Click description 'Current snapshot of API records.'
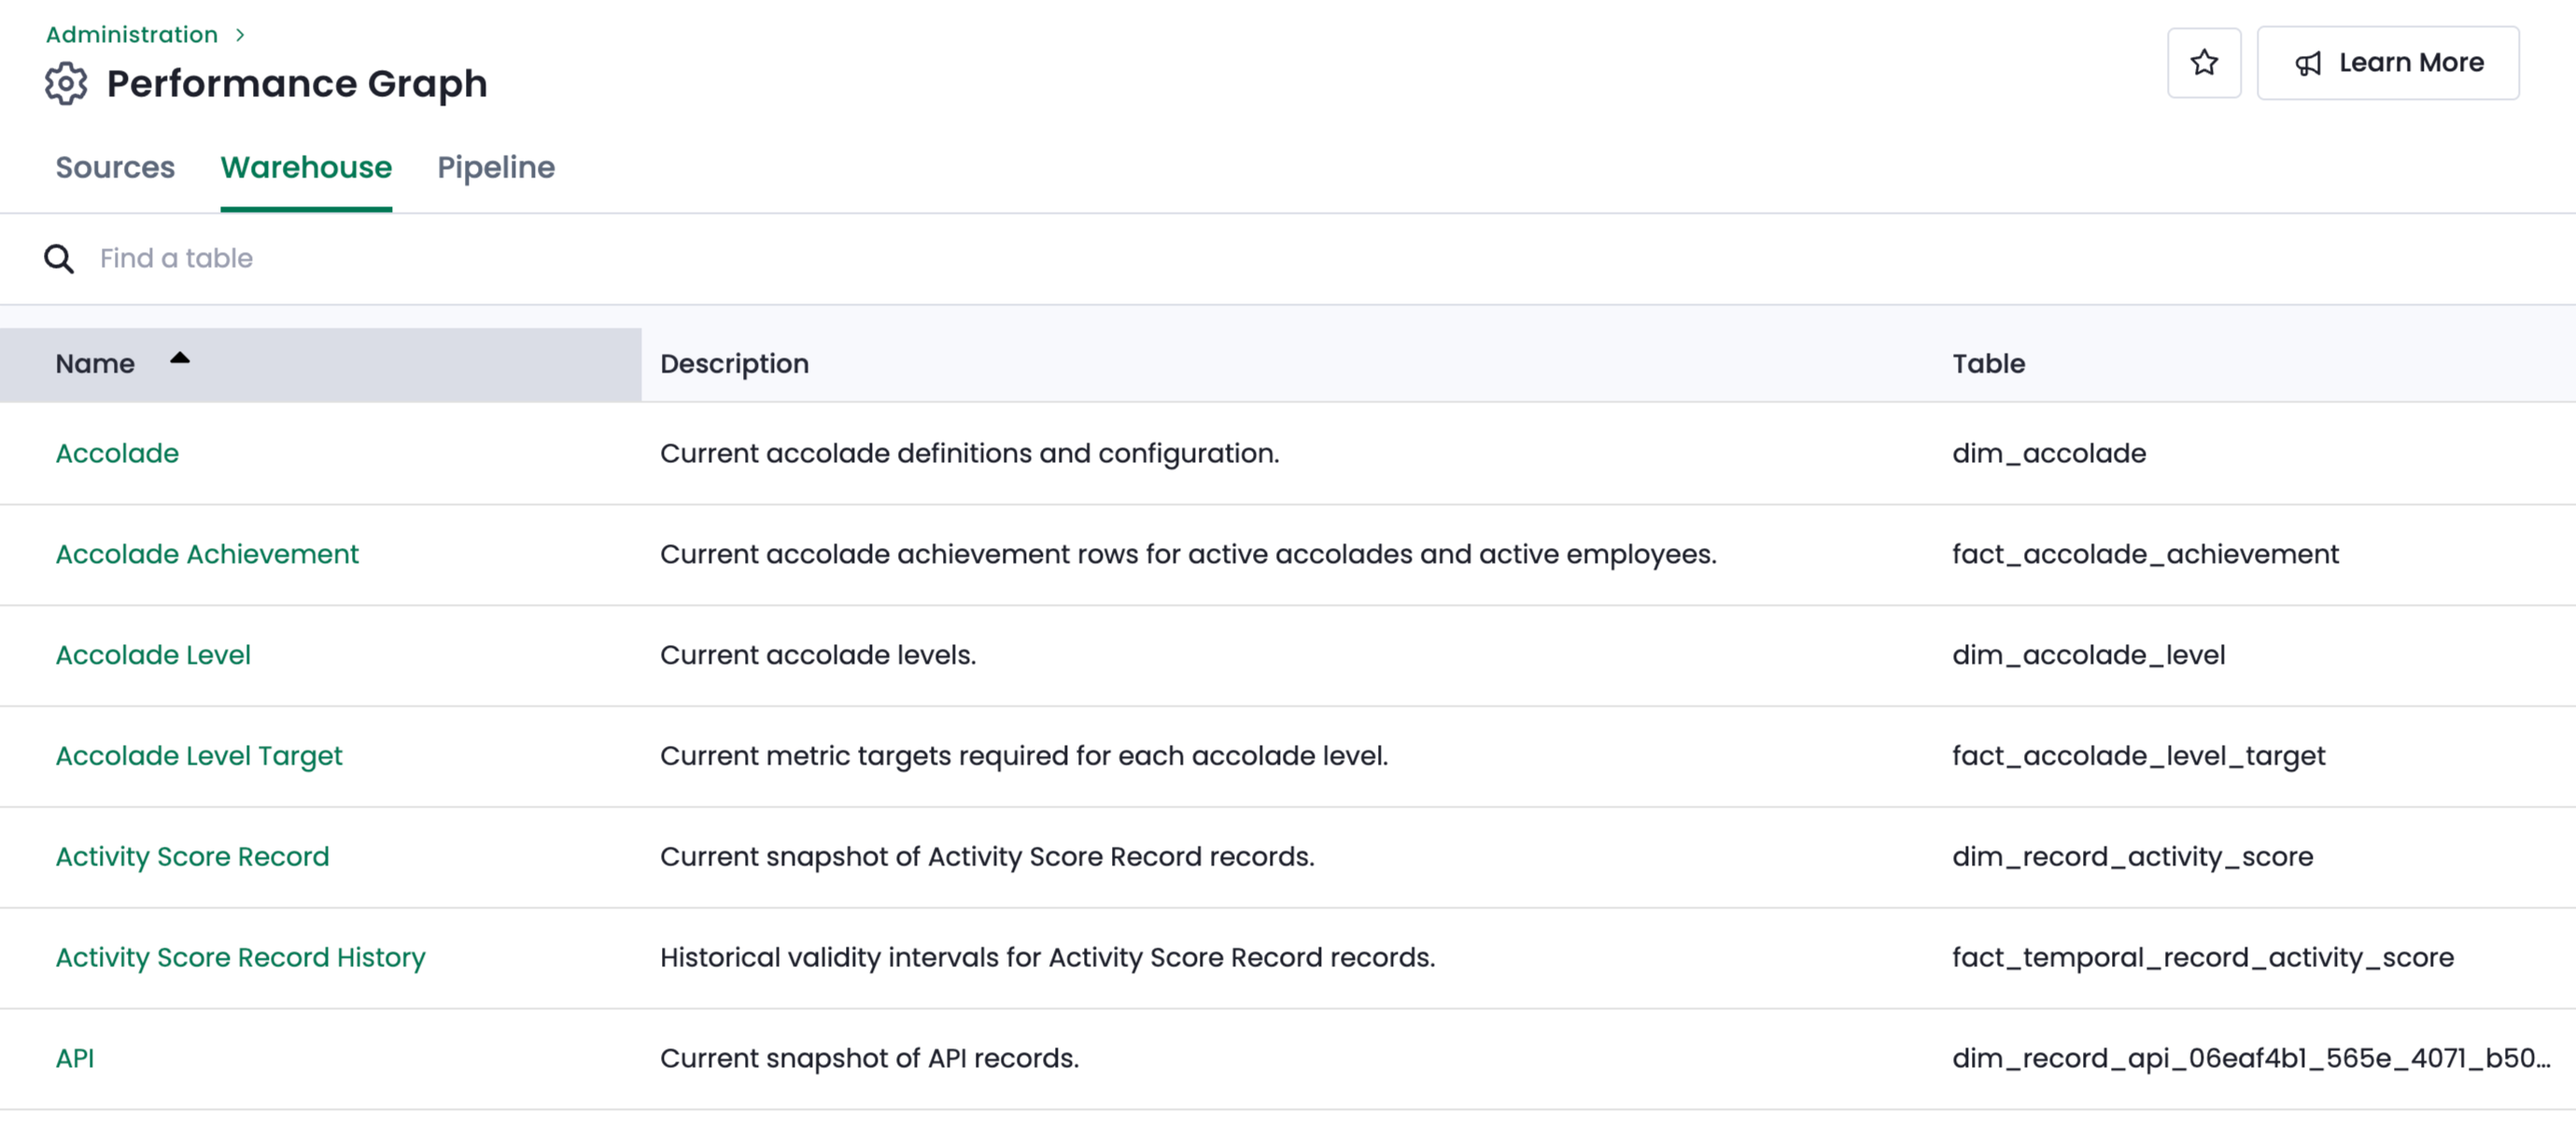 [869, 1059]
